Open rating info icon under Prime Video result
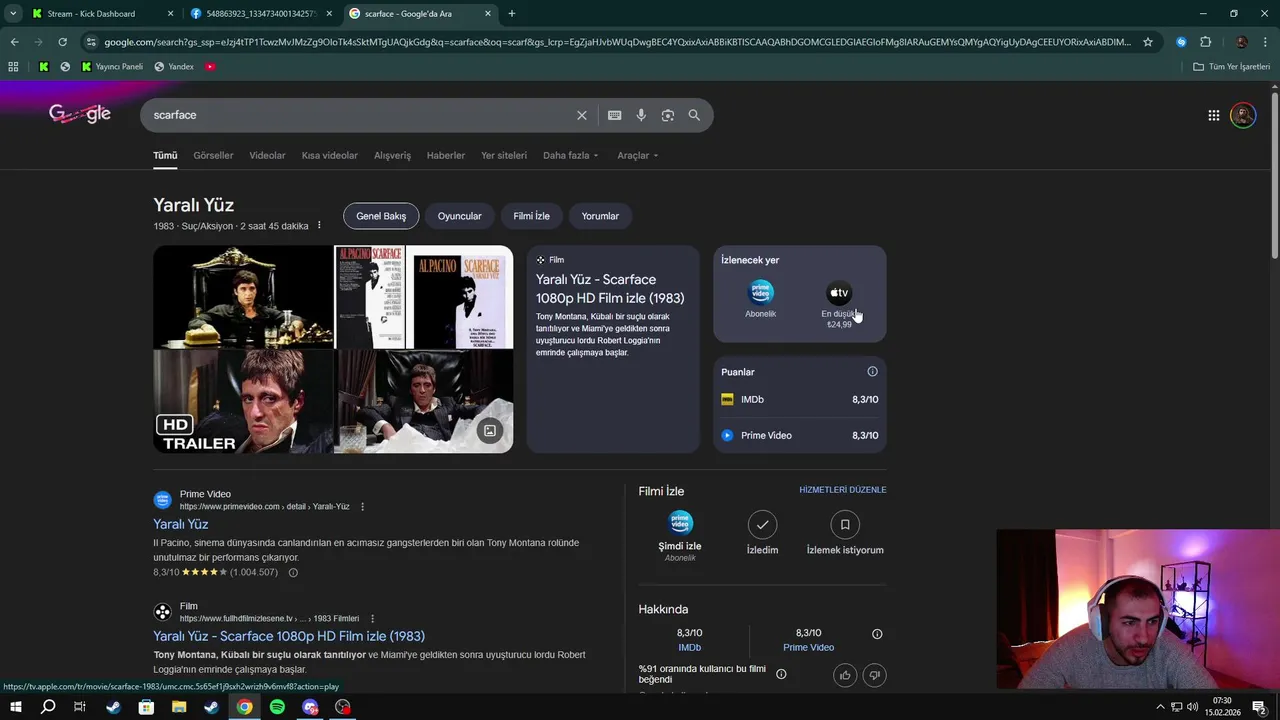1280x720 pixels. coord(293,573)
